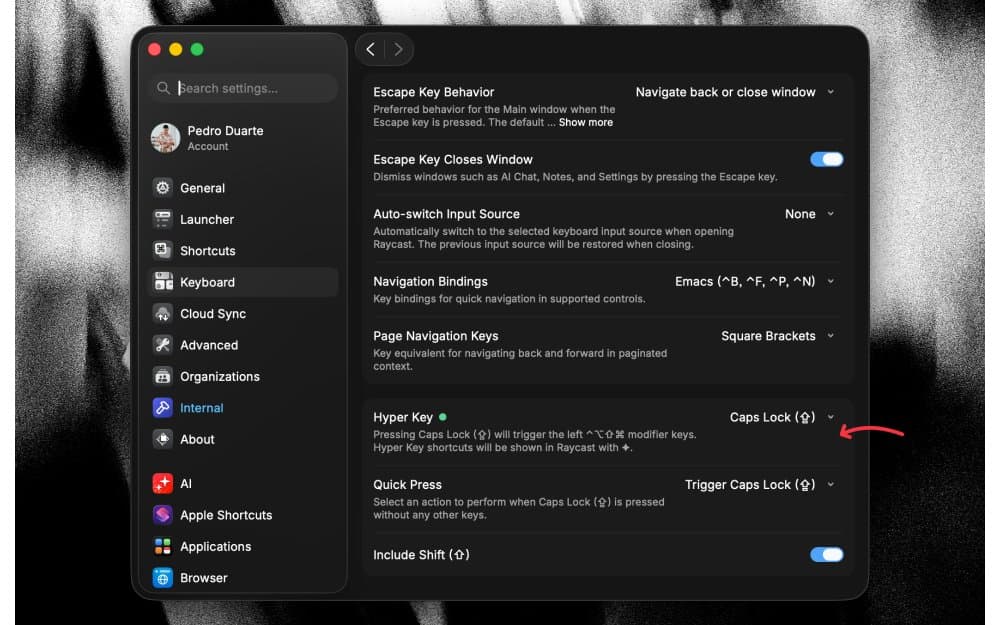Open the Apple Shortcuts extension settings
This screenshot has height=625, width=1000.
coord(244,514)
